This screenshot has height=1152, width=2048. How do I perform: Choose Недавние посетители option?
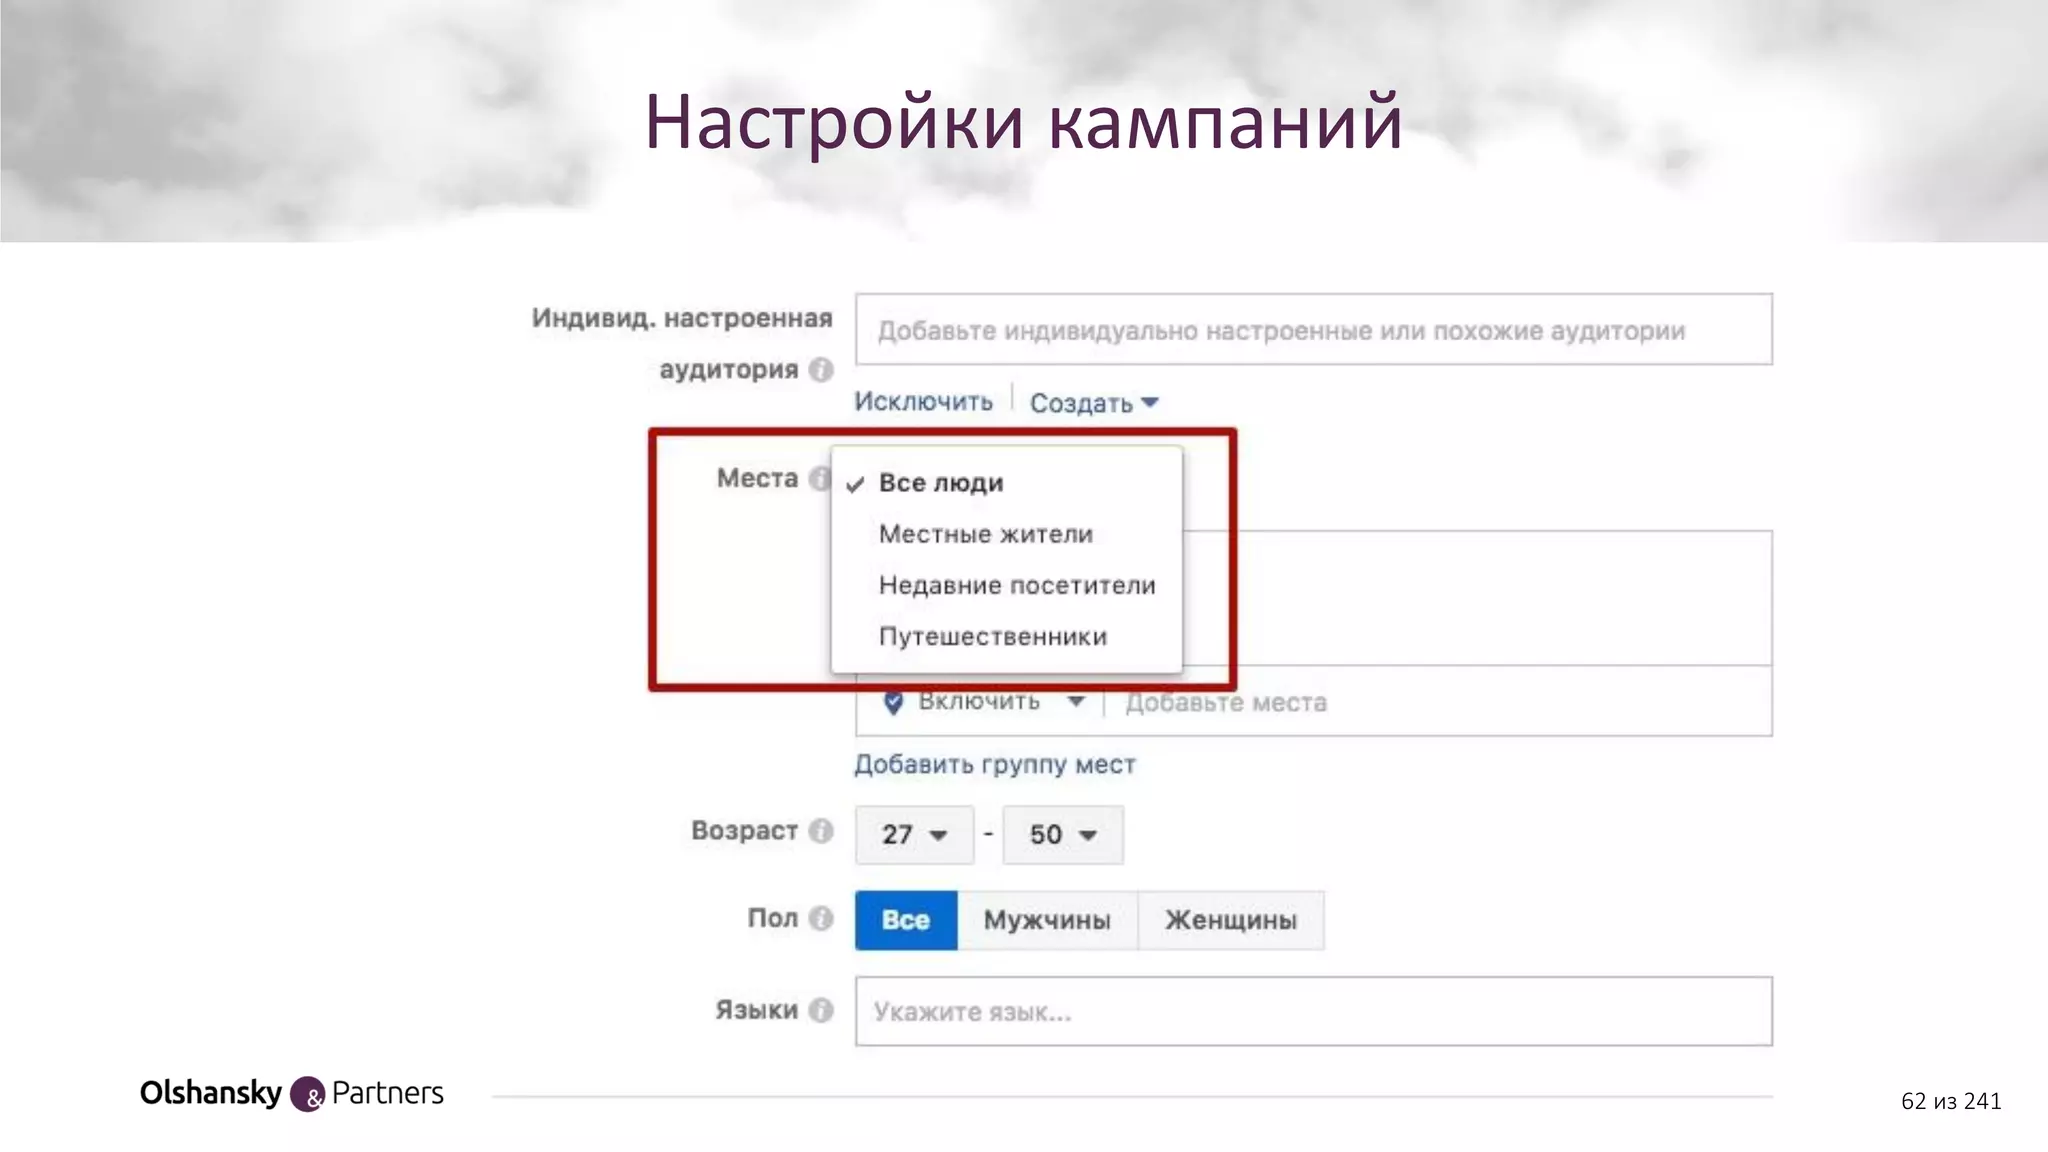(x=1006, y=585)
